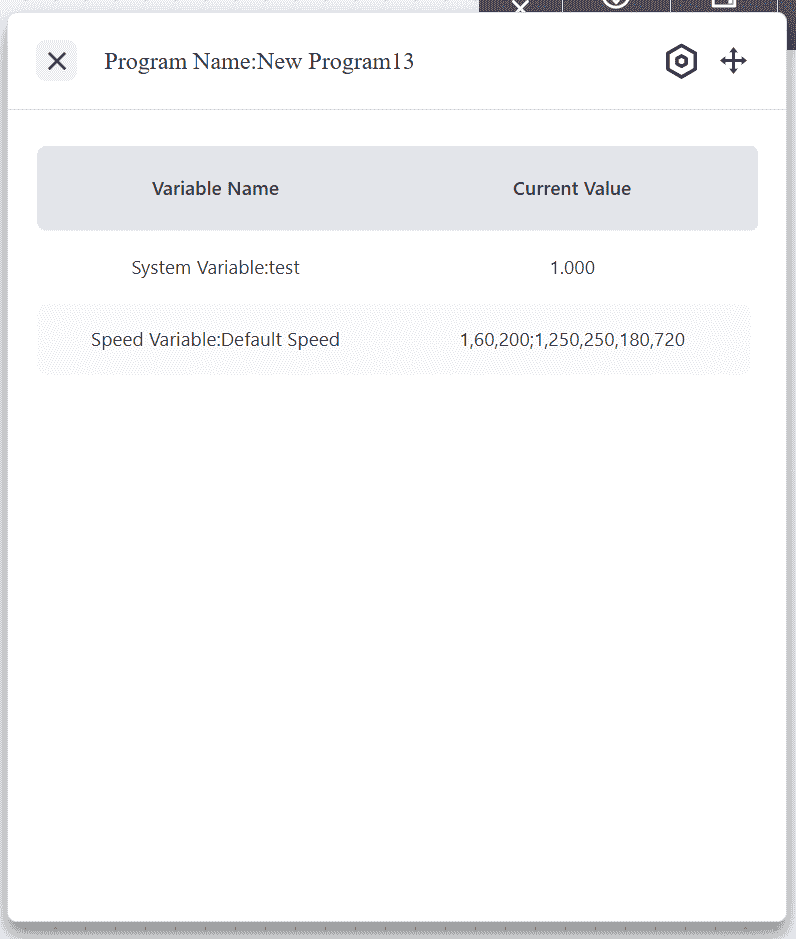Click the Program Name:New Program13 title
The height and width of the screenshot is (939, 796).
[x=259, y=62]
